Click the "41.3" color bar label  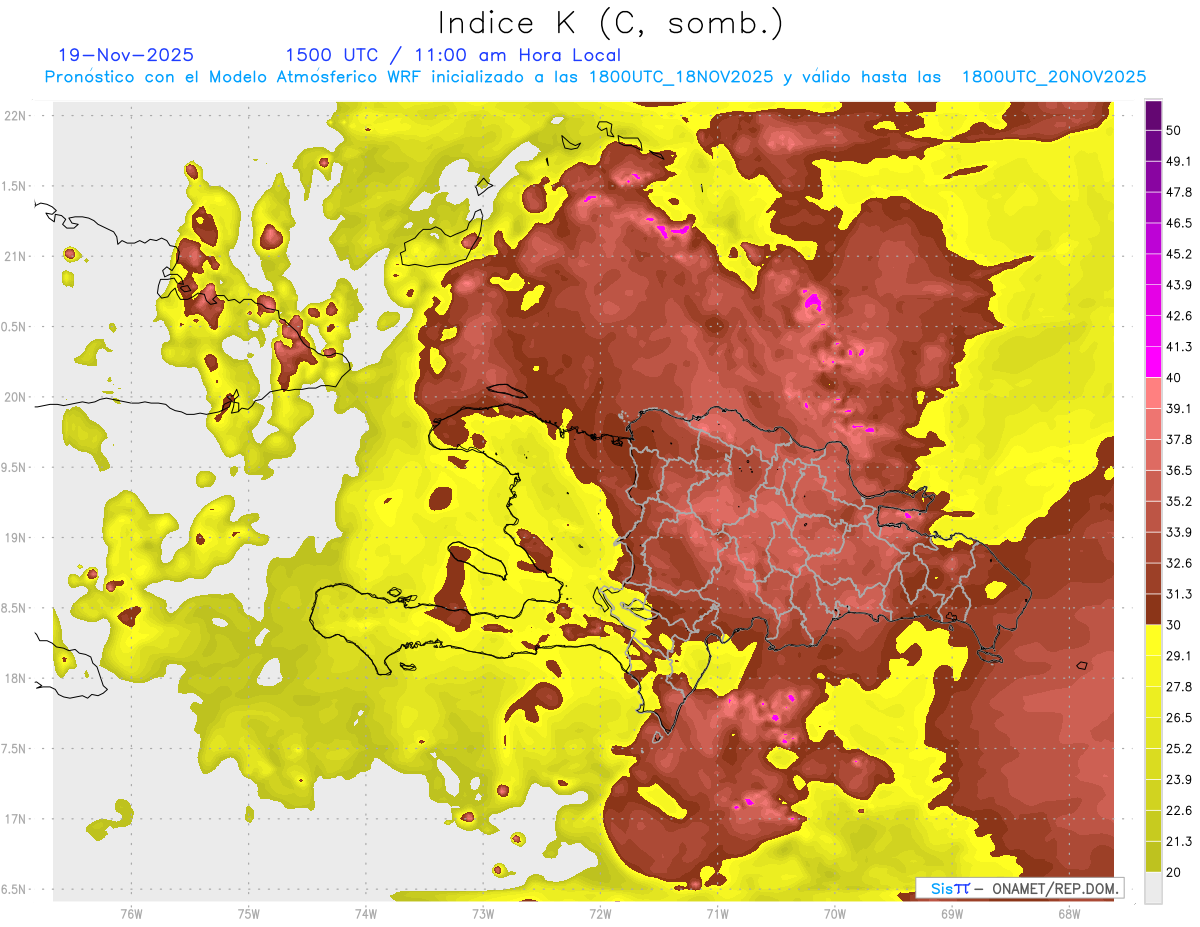(x=1178, y=347)
